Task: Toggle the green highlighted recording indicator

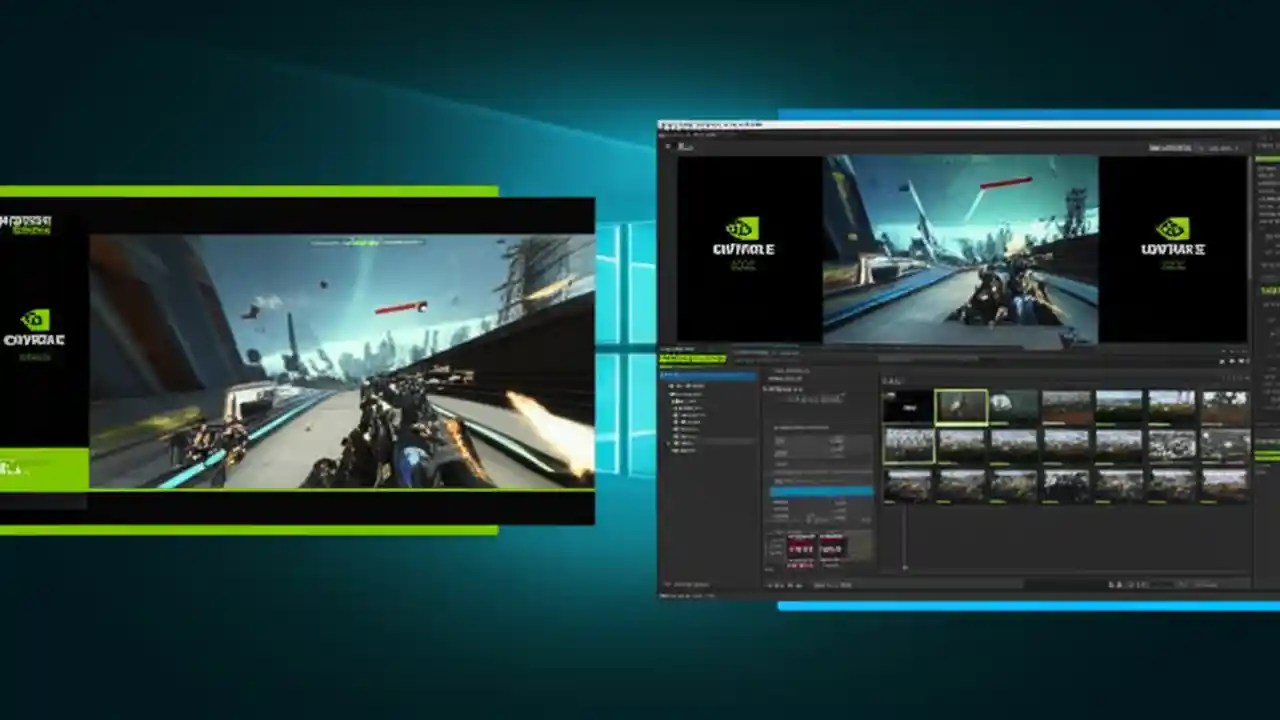Action: [693, 357]
